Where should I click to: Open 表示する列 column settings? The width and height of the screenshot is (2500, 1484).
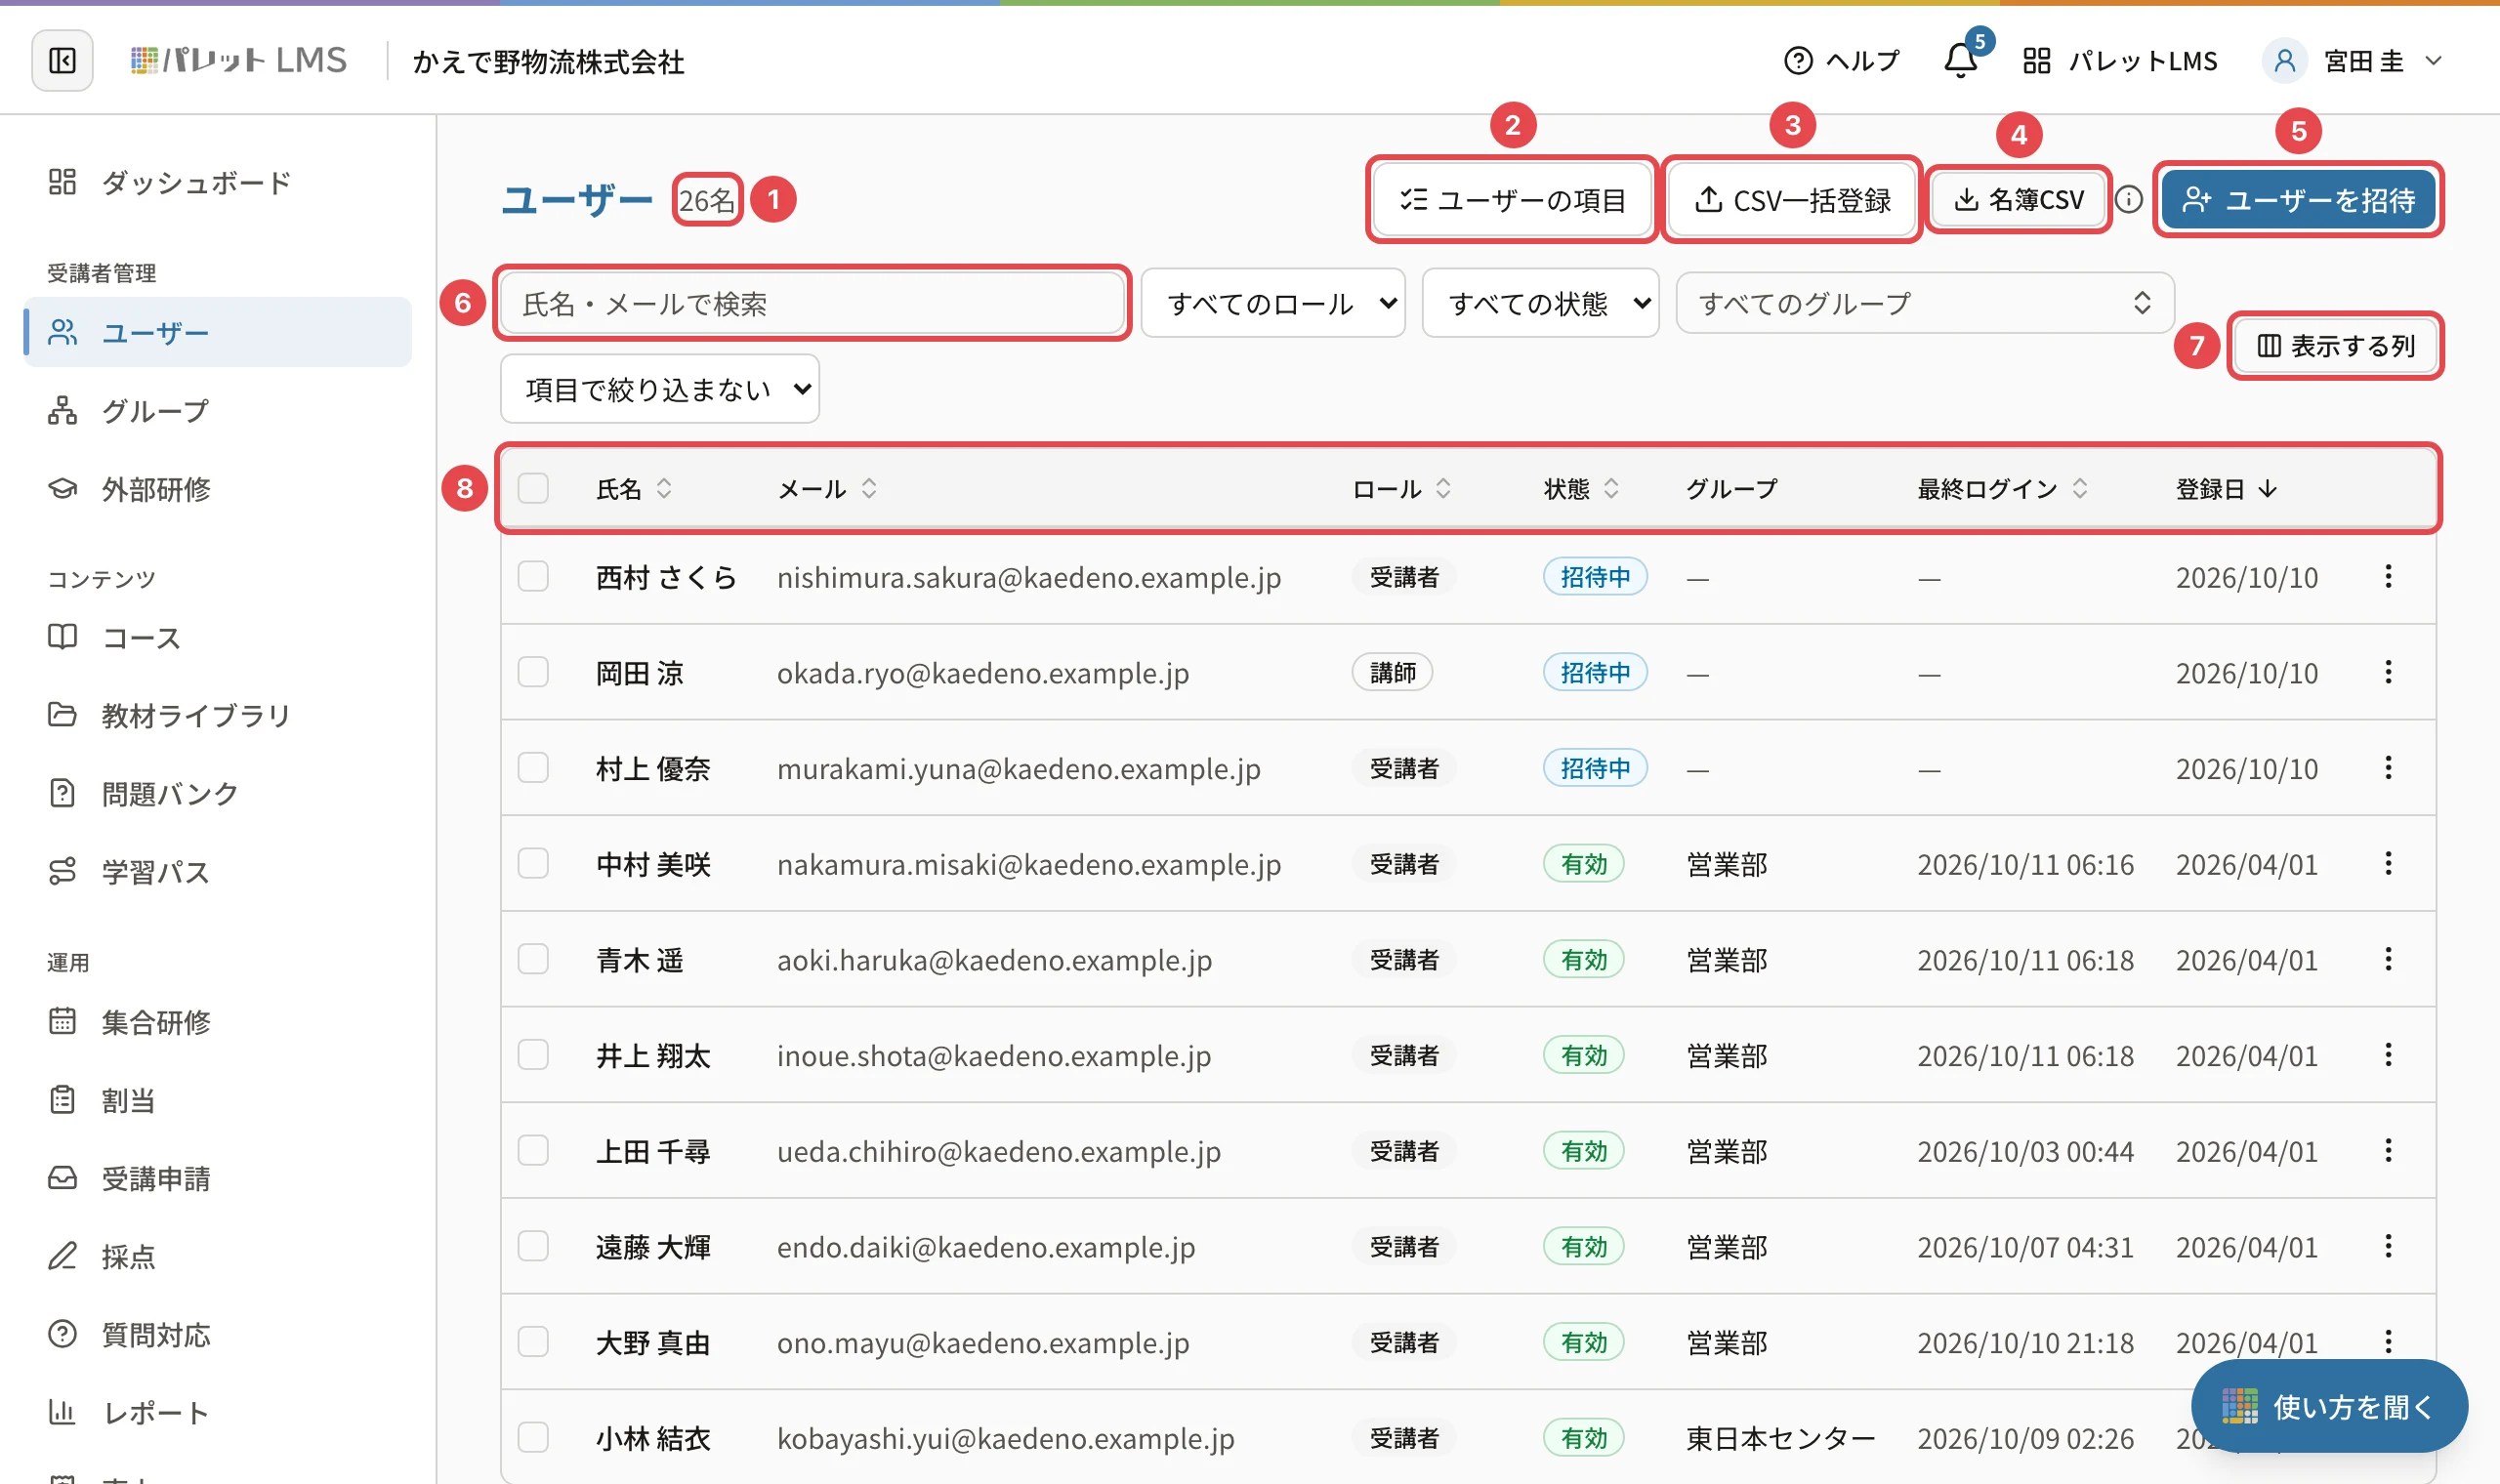[2336, 346]
